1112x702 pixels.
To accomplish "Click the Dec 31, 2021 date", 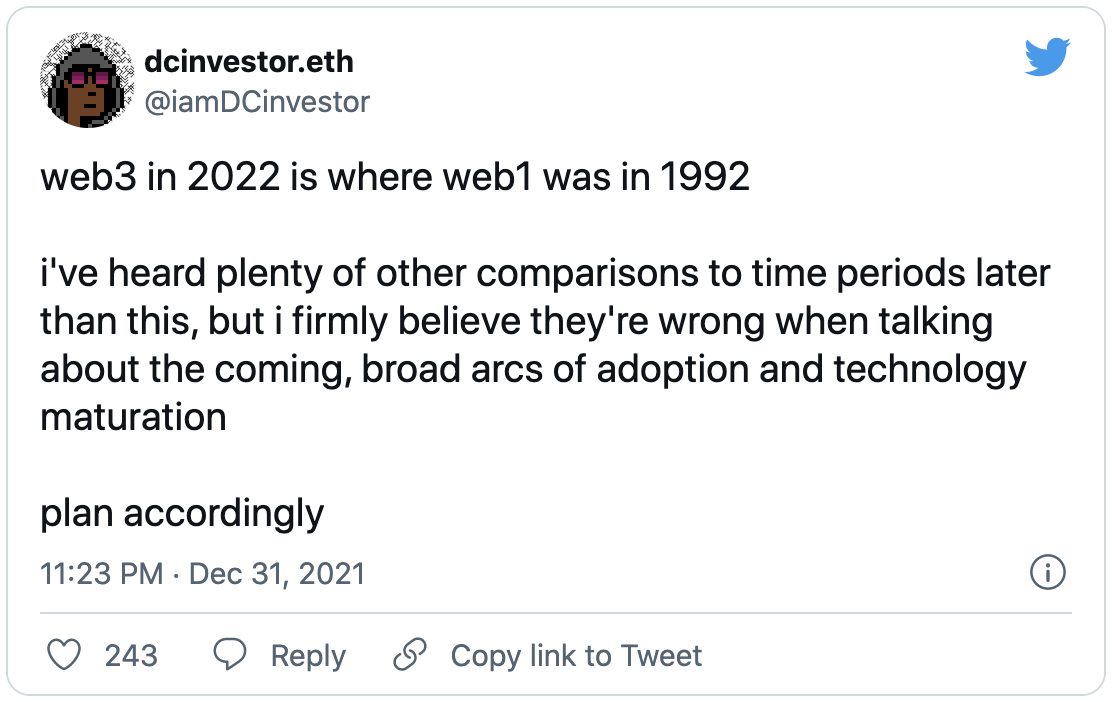I will pyautogui.click(x=277, y=574).
